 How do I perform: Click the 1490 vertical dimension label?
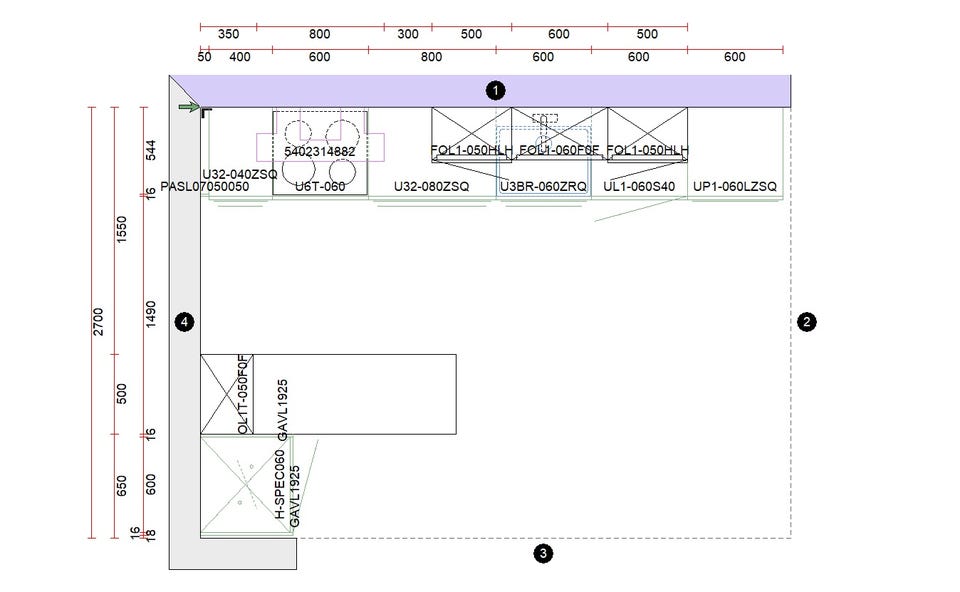click(151, 314)
